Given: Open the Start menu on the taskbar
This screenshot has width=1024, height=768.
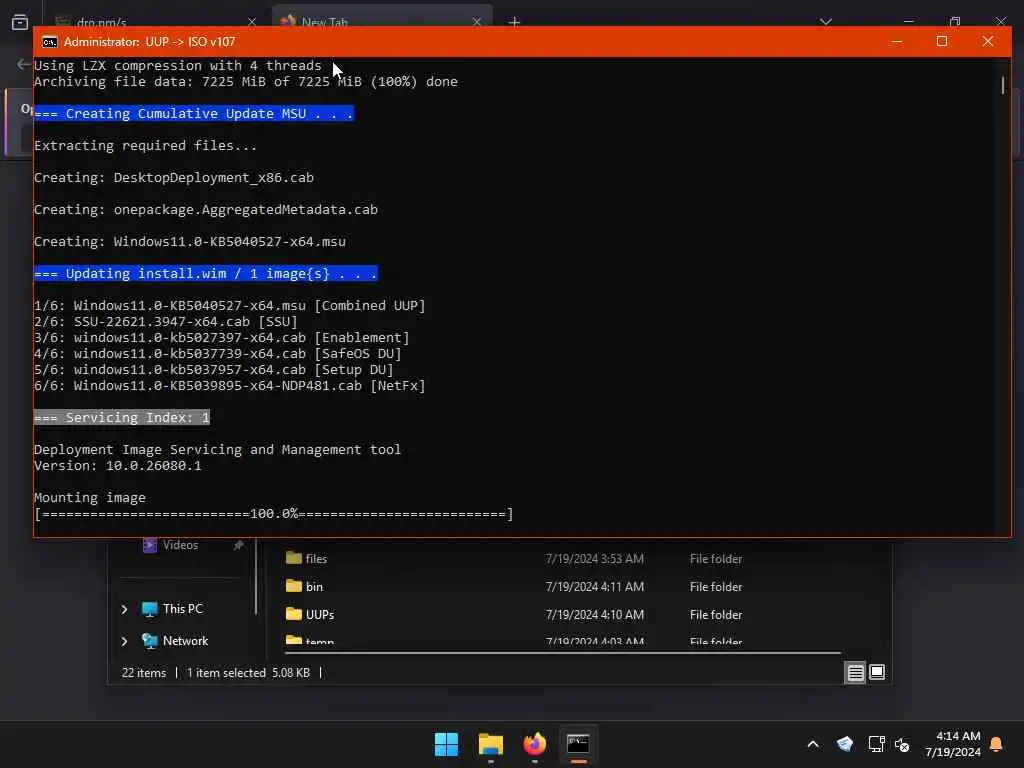Looking at the screenshot, I should (447, 744).
